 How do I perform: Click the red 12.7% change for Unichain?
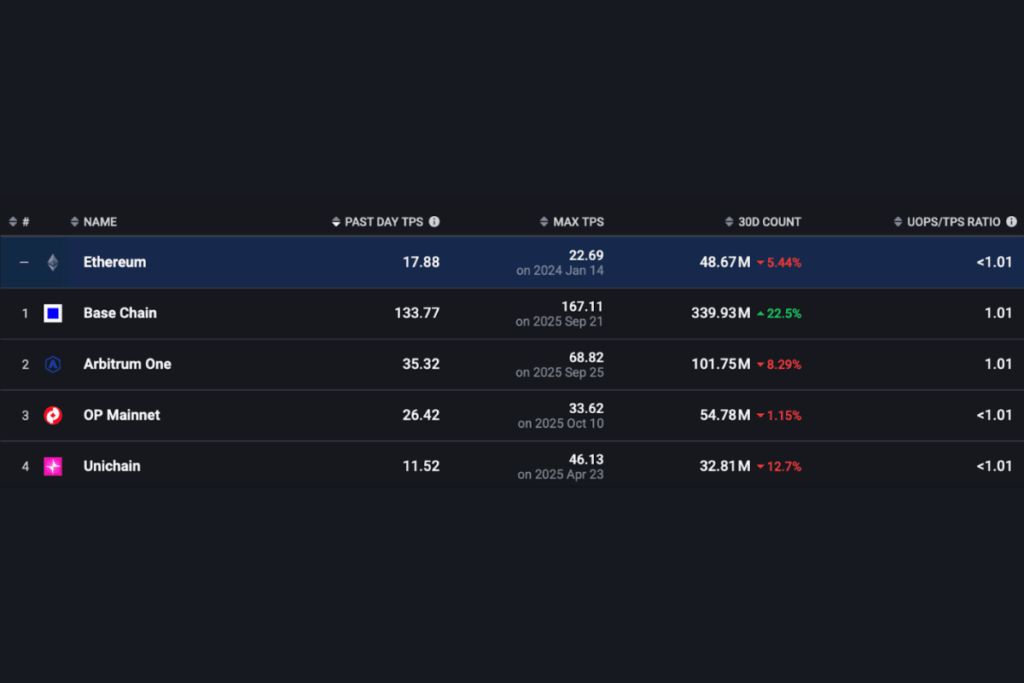(779, 466)
